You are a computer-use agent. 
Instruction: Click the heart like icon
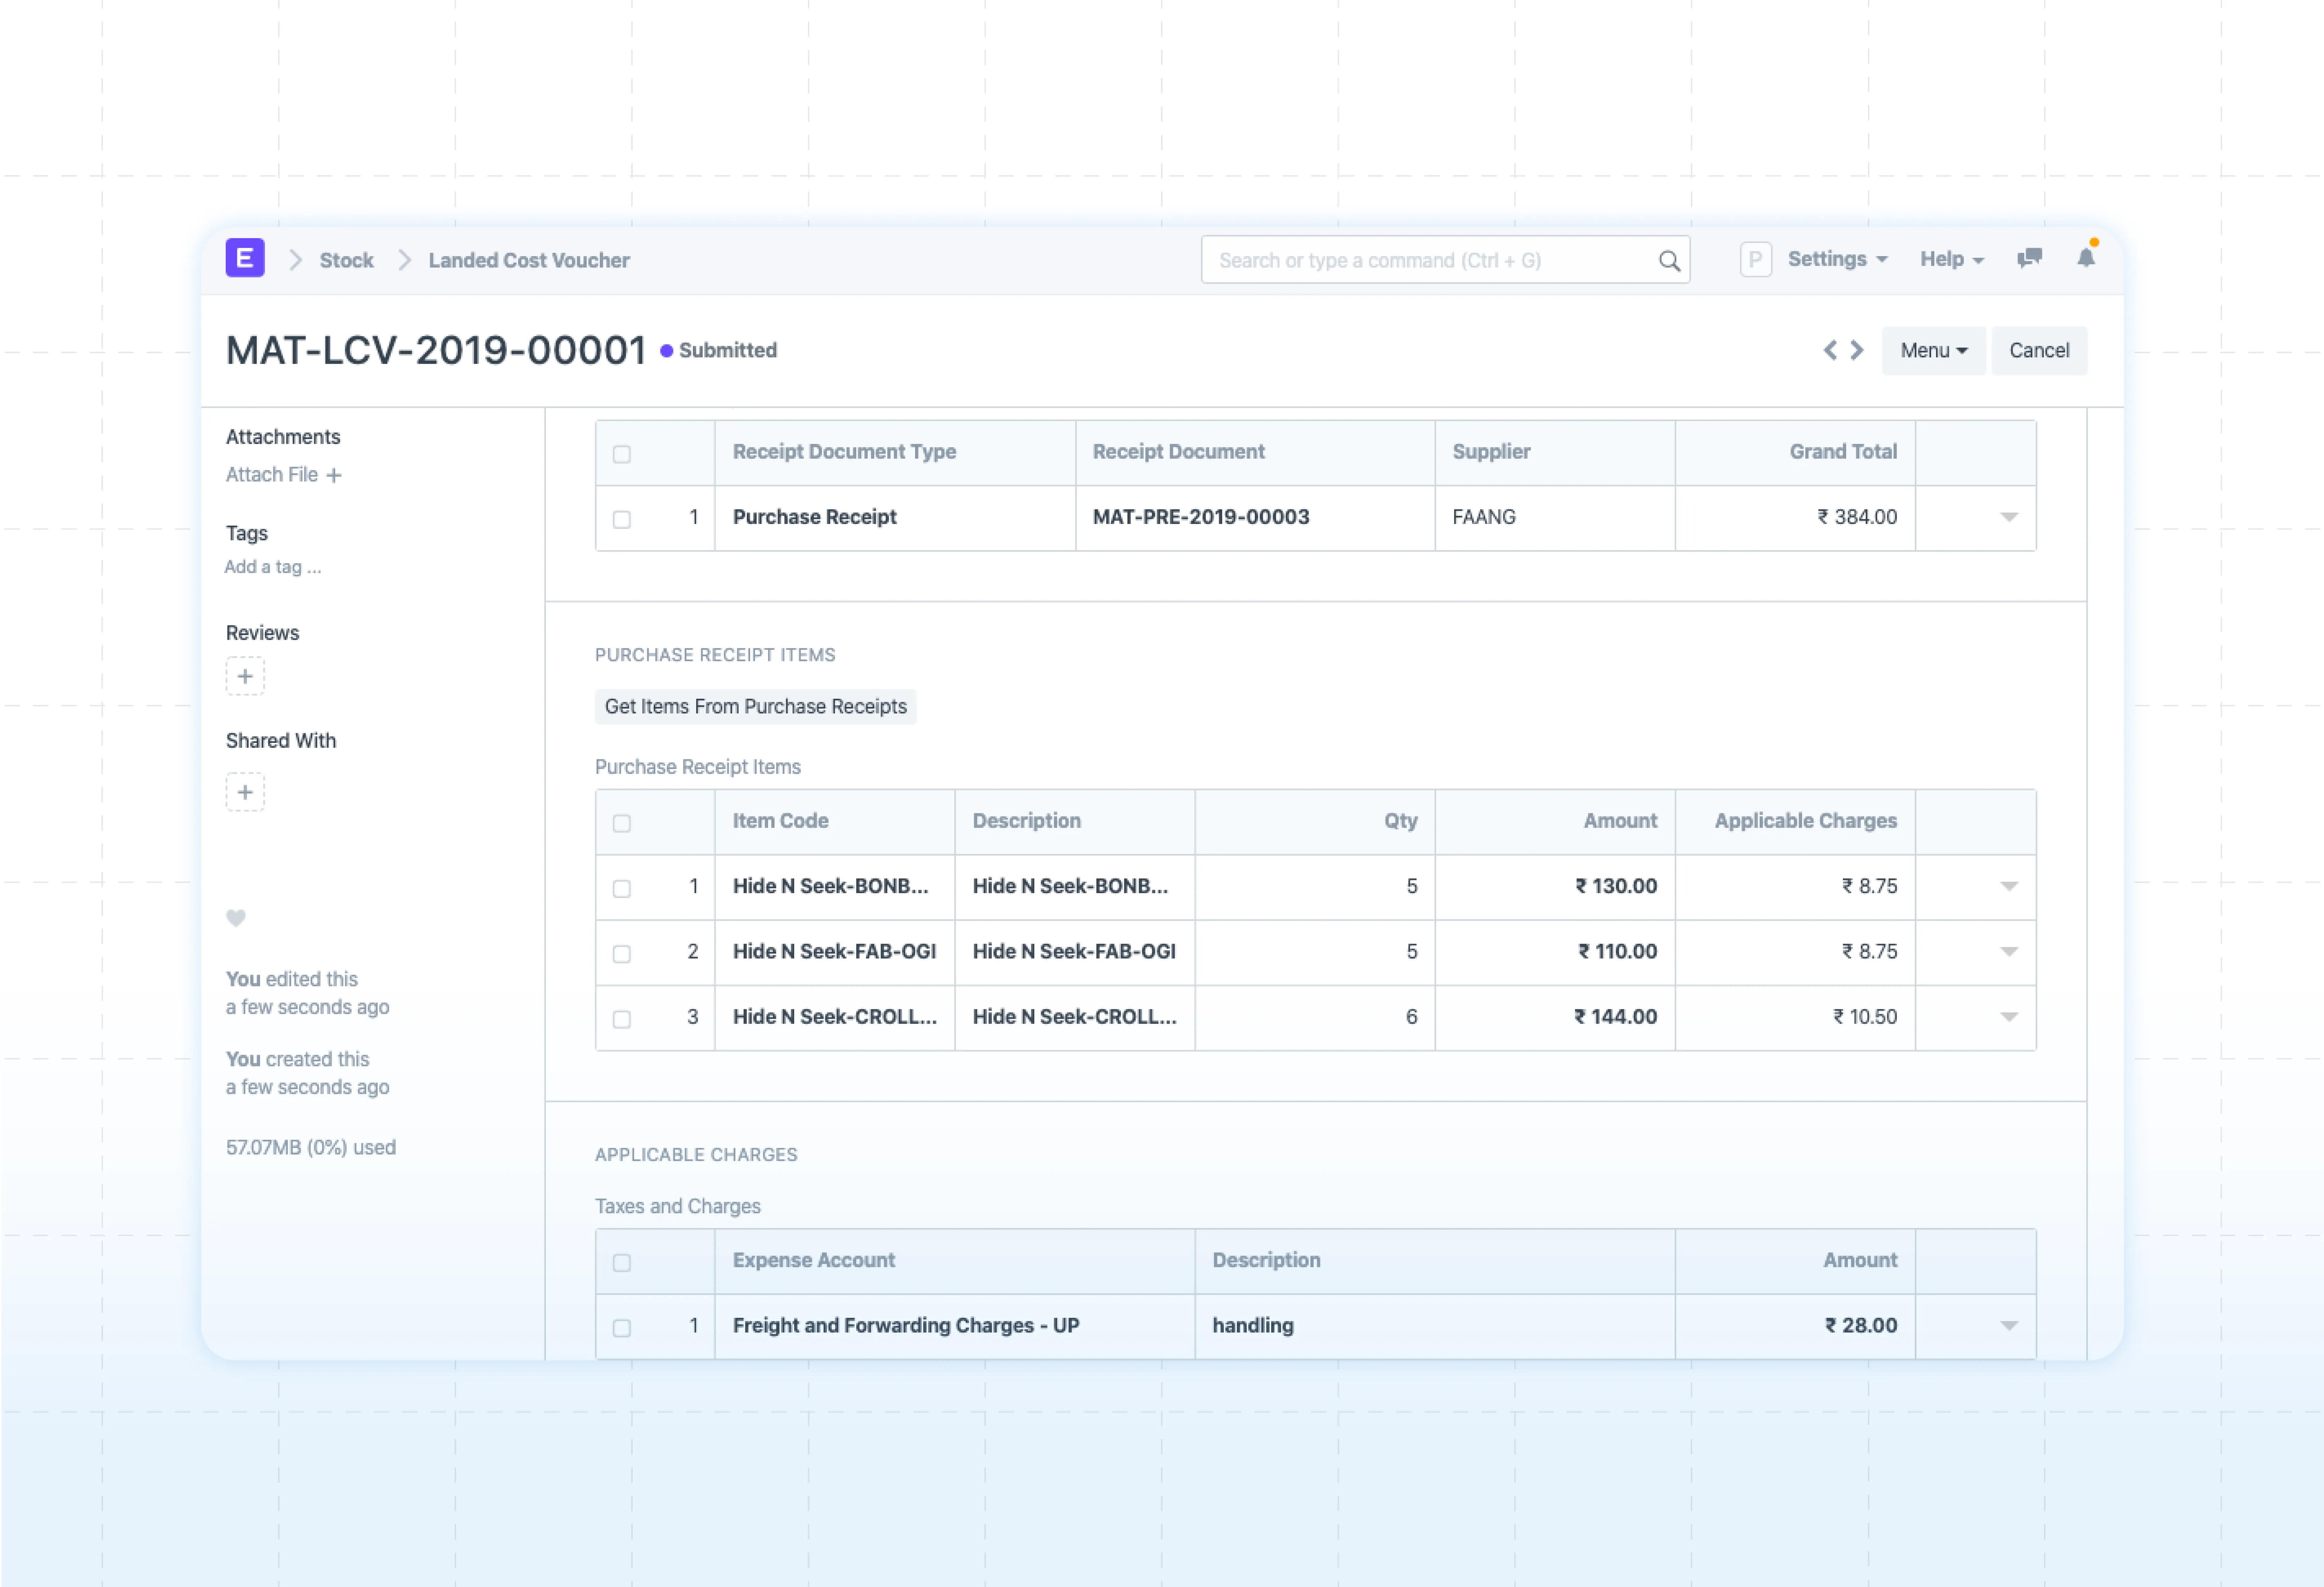[x=236, y=918]
